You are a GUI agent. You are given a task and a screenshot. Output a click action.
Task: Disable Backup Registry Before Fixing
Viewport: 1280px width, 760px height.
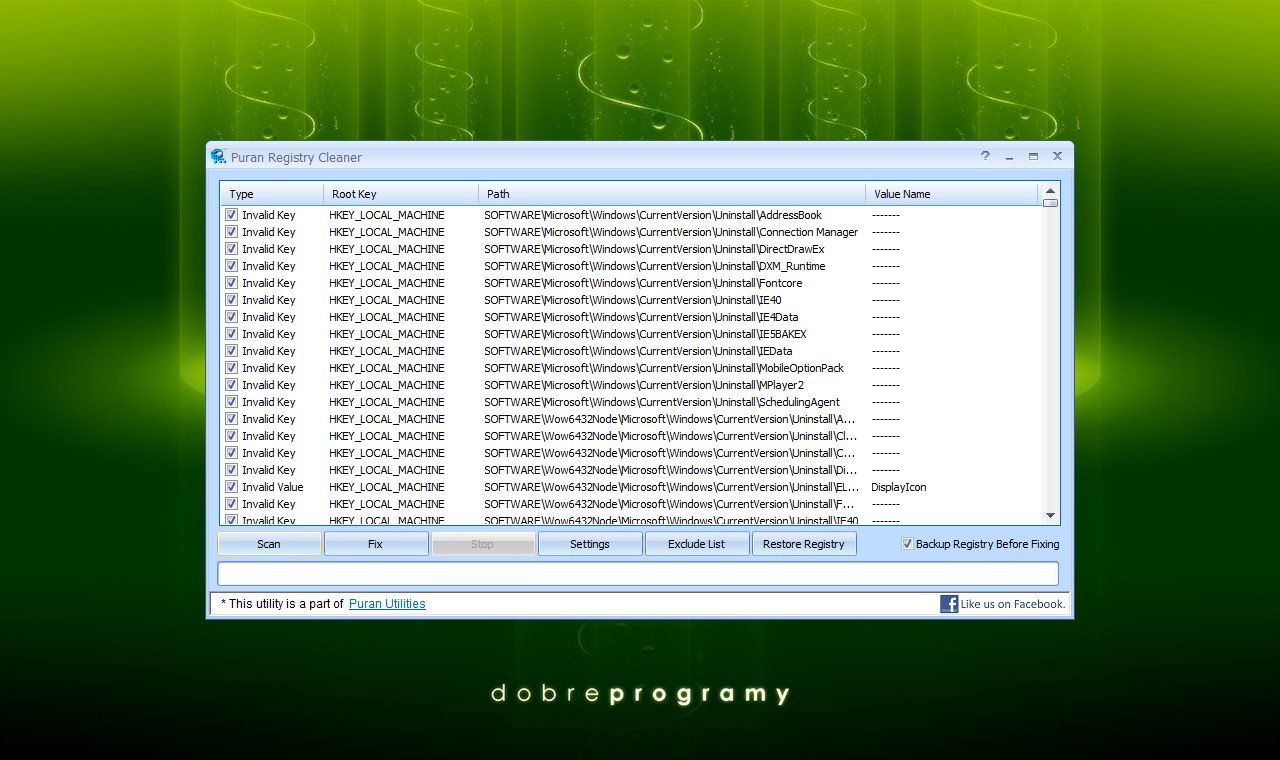point(907,544)
